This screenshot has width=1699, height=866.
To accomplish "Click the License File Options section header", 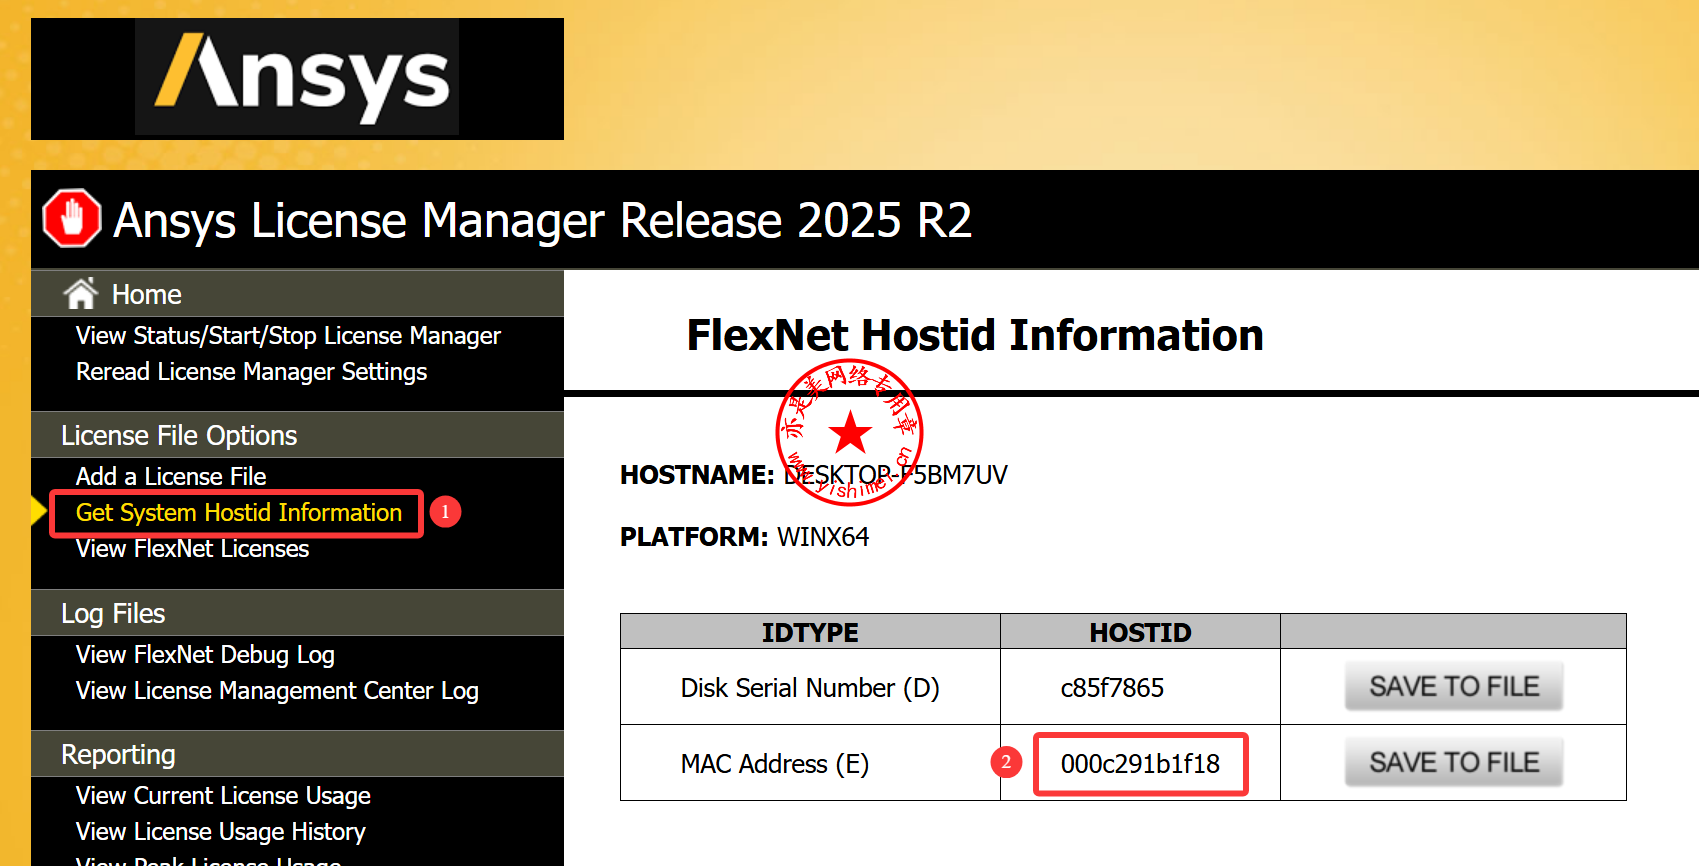I will pos(179,436).
